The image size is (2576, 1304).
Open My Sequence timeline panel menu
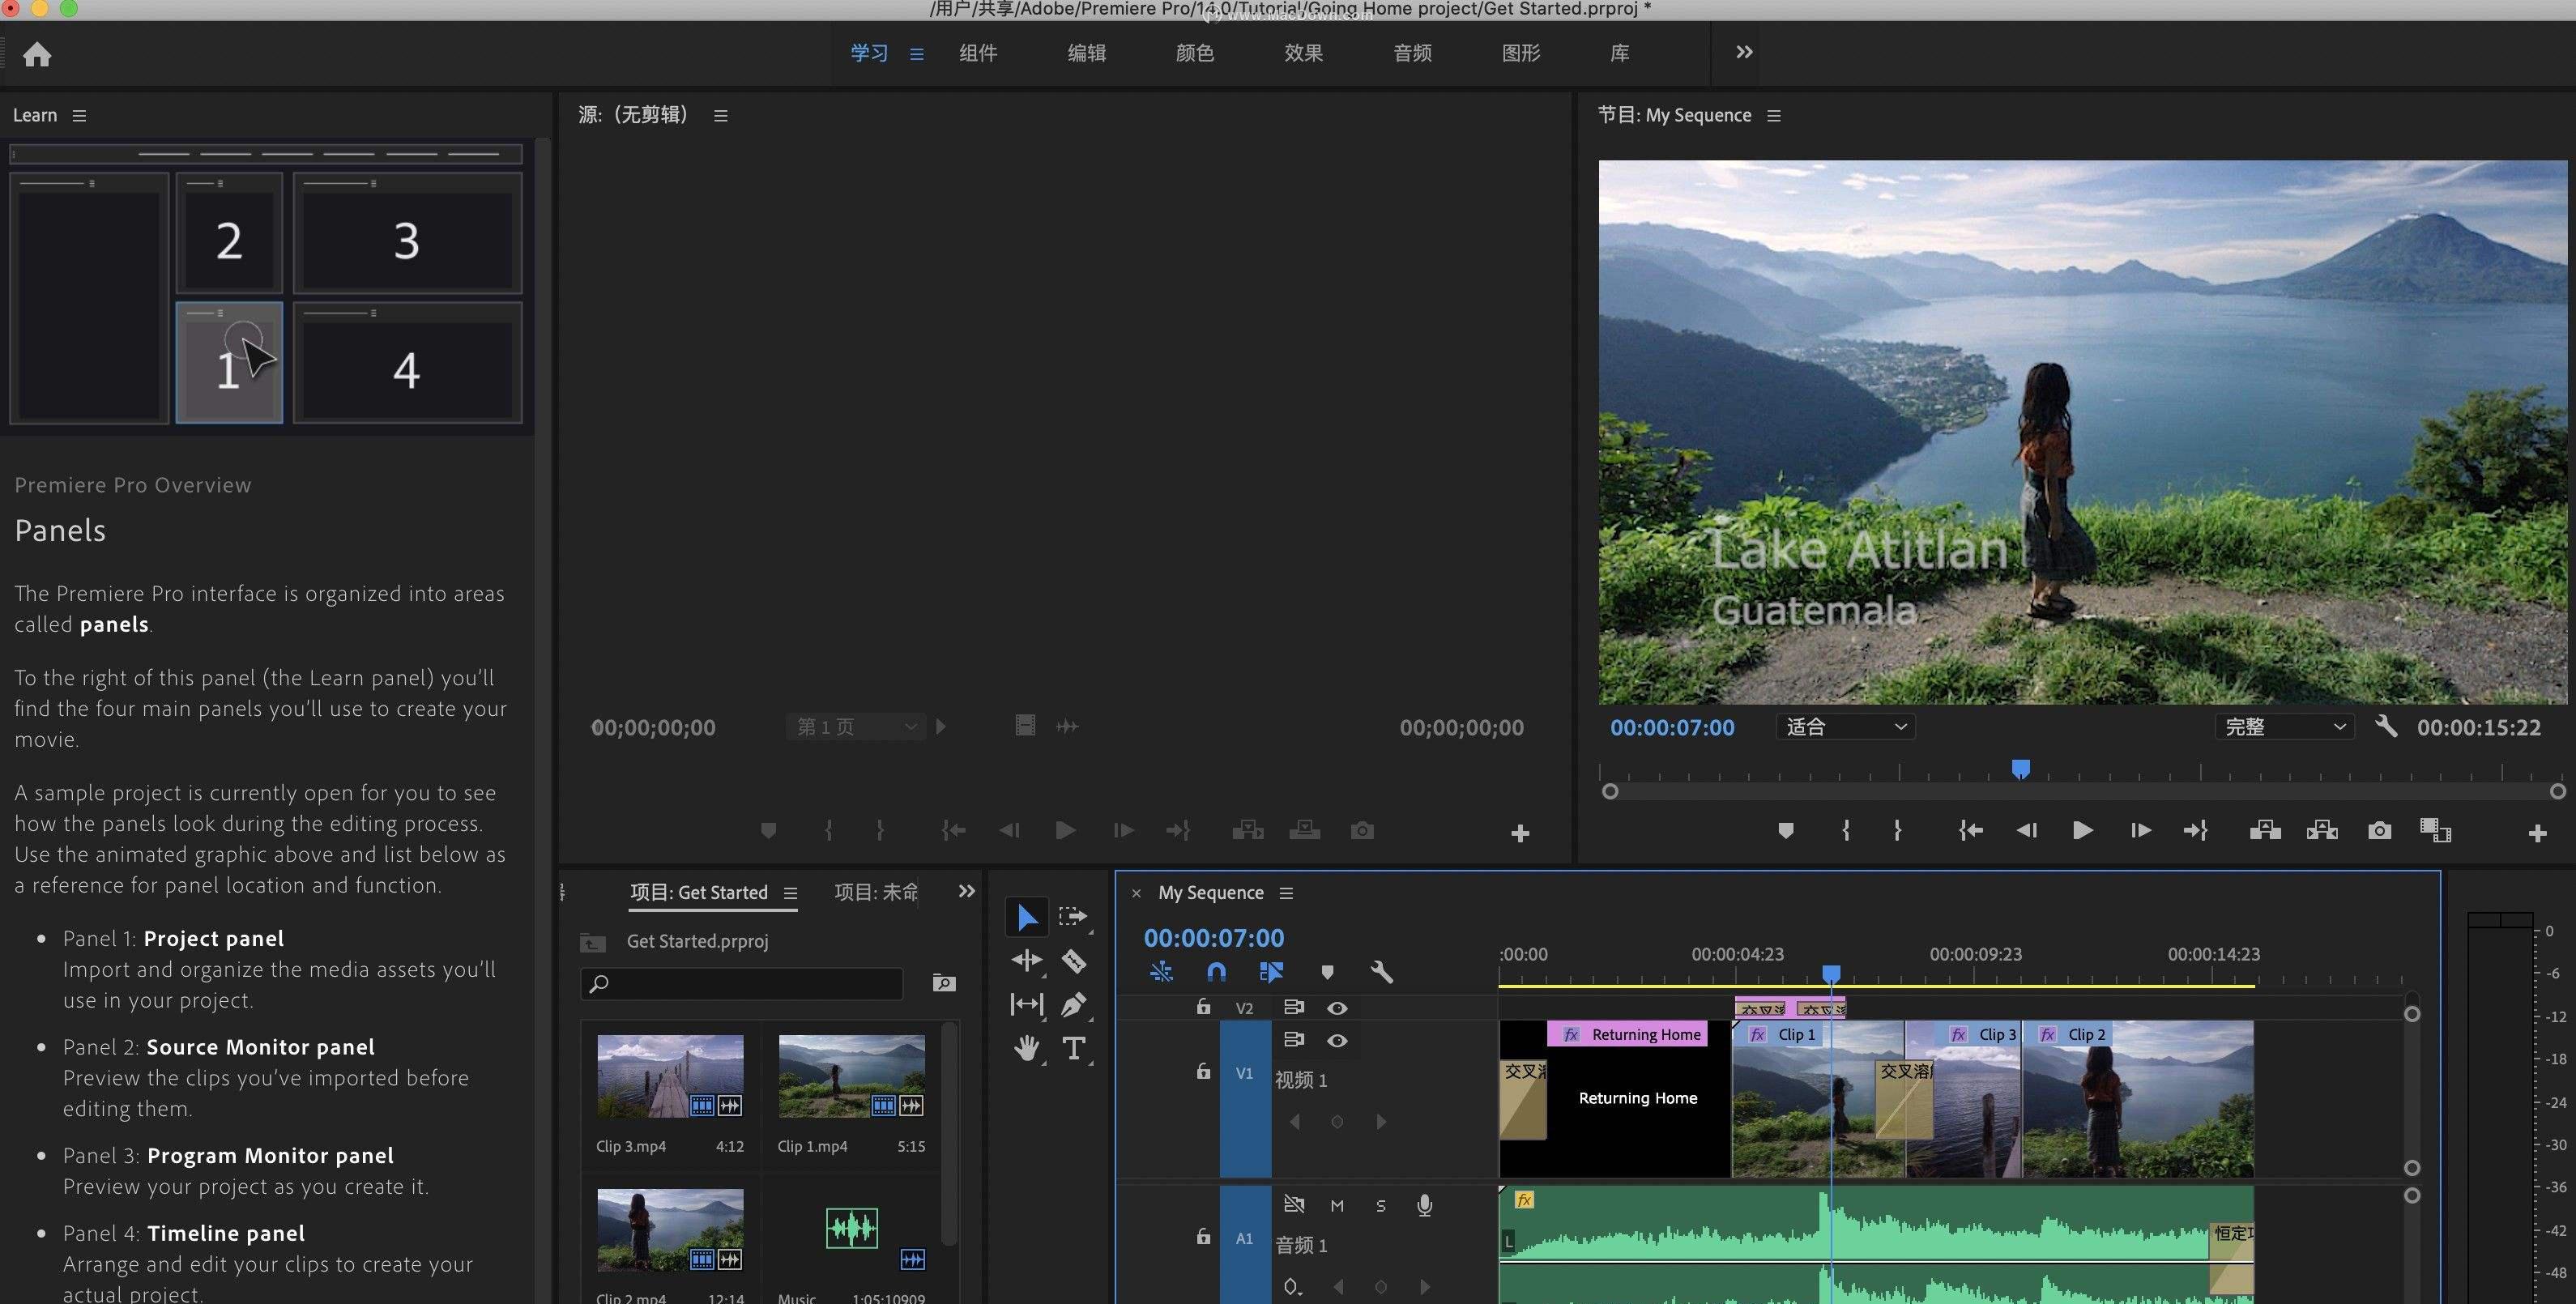point(1286,893)
